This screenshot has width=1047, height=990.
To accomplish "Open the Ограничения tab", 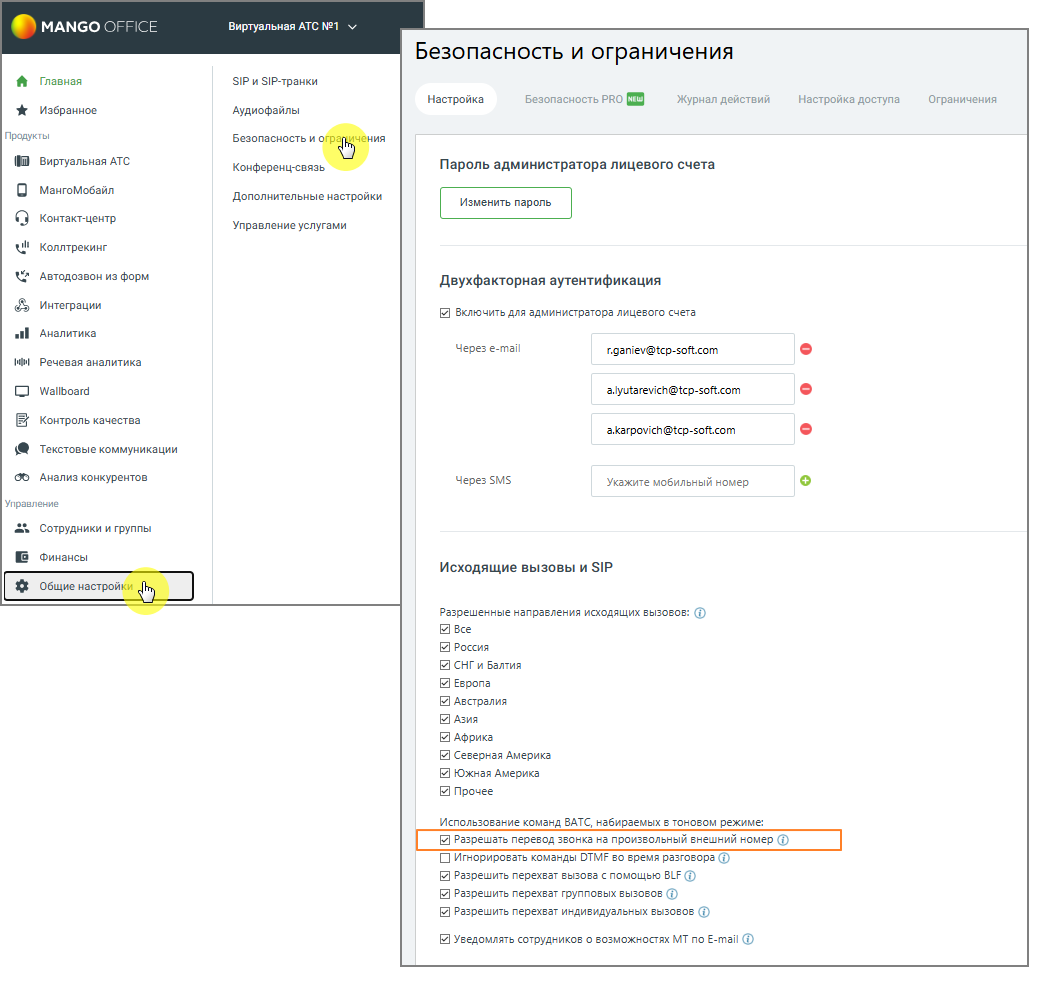I will [x=963, y=99].
